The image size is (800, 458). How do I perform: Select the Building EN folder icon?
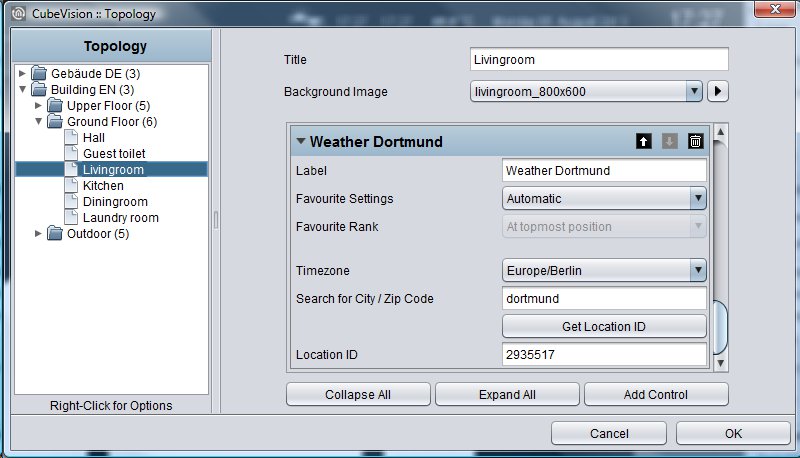39,89
